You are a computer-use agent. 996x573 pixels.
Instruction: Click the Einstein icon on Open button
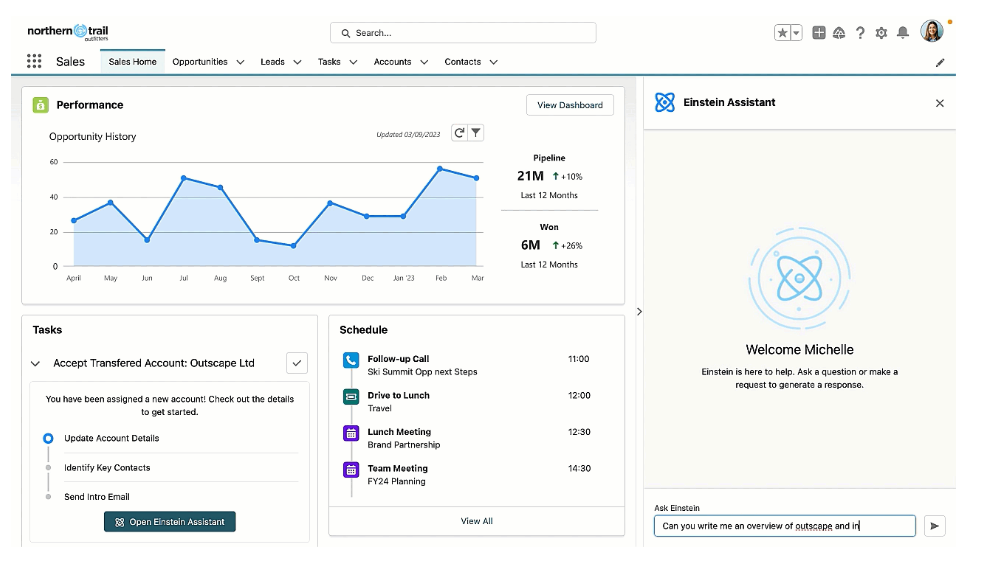pos(119,522)
